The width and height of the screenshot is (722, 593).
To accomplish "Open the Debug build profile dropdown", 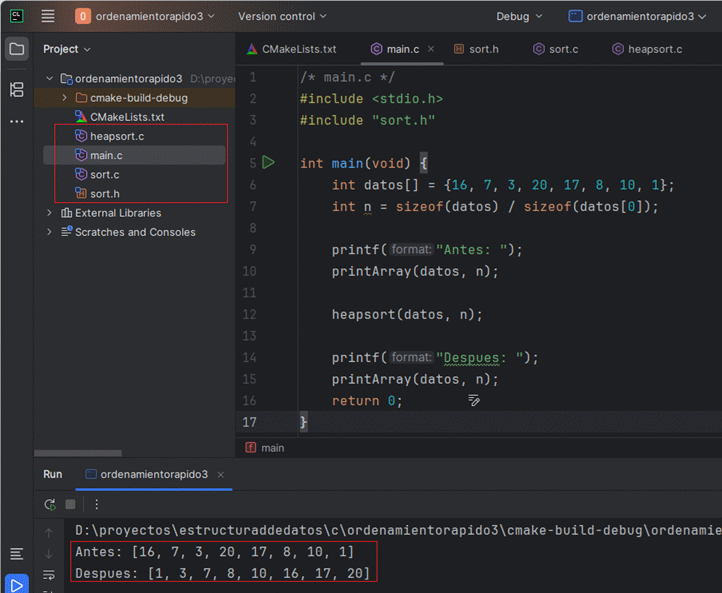I will pyautogui.click(x=519, y=16).
